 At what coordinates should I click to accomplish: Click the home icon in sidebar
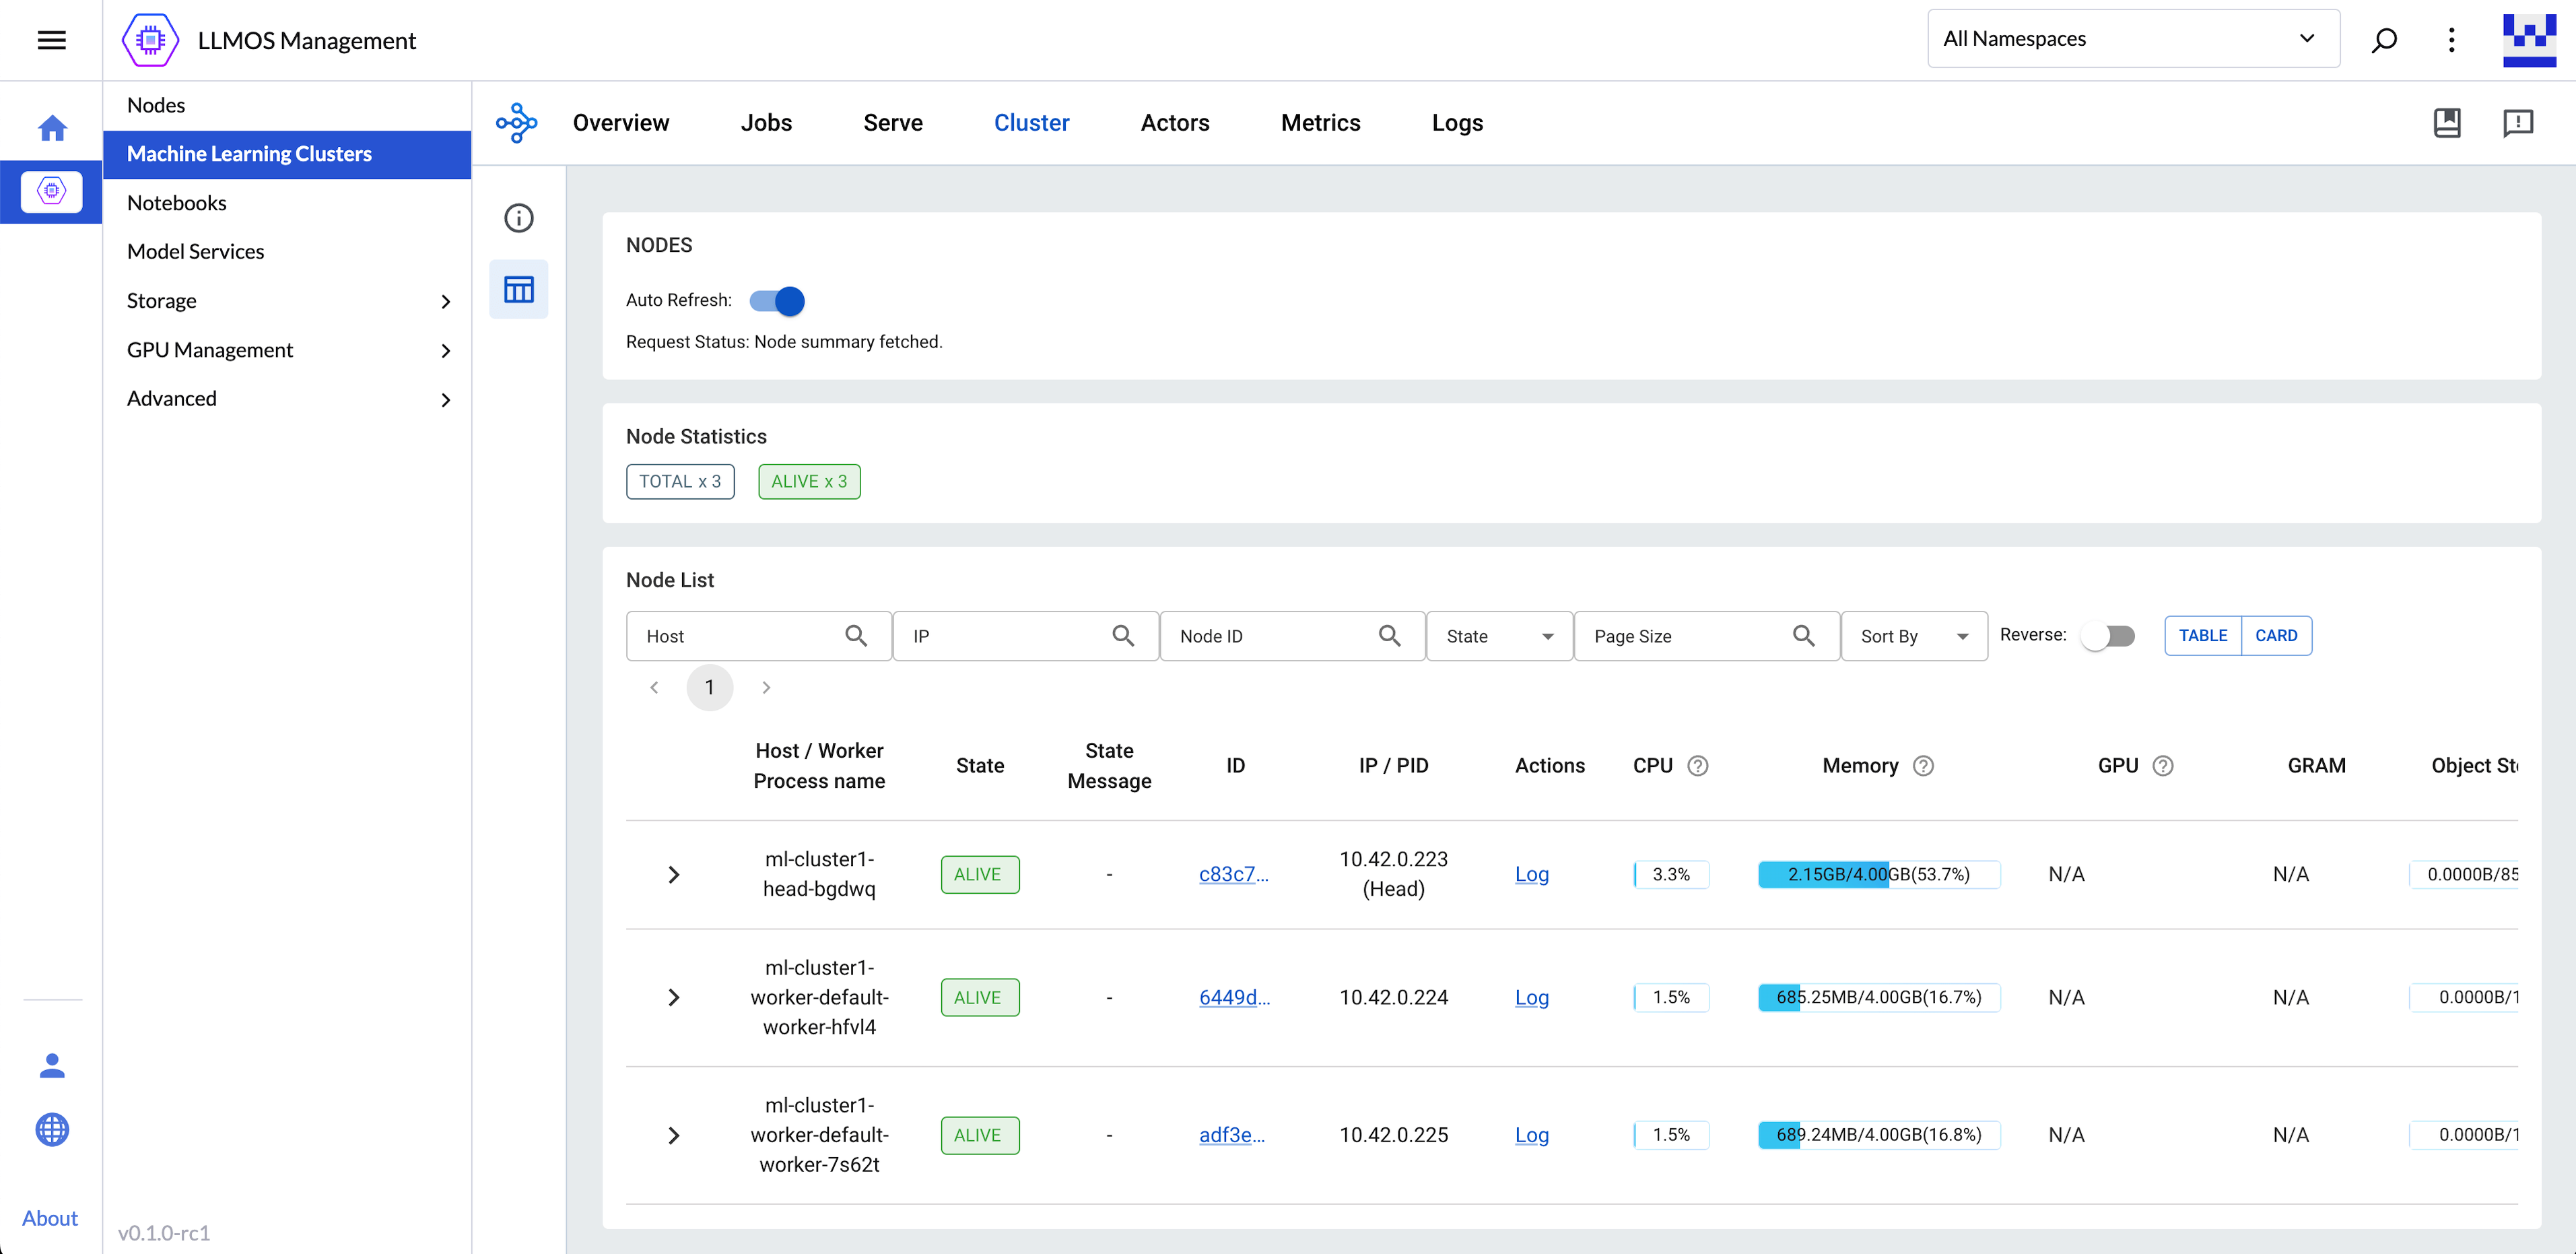click(x=52, y=128)
